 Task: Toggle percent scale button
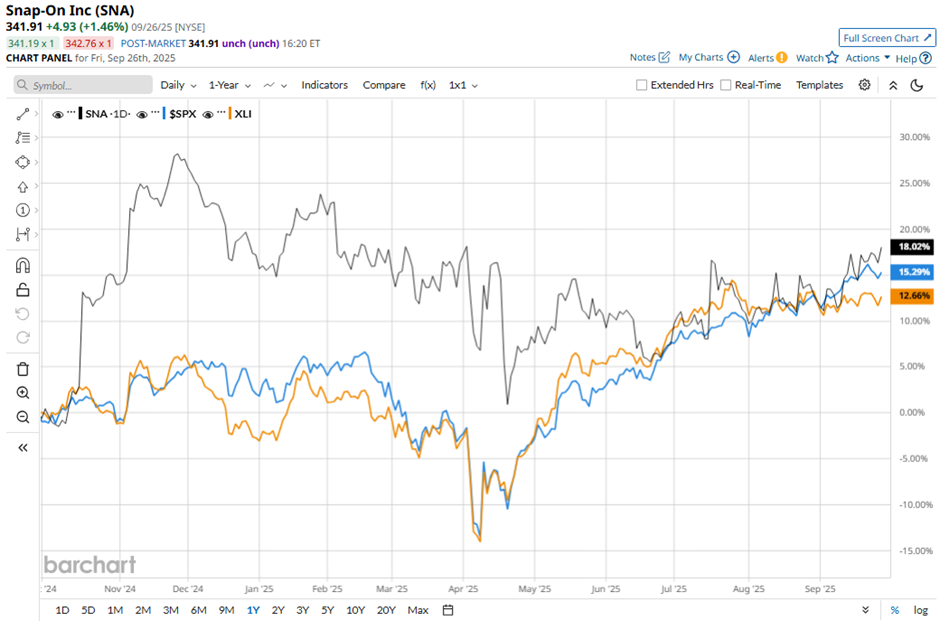point(894,610)
